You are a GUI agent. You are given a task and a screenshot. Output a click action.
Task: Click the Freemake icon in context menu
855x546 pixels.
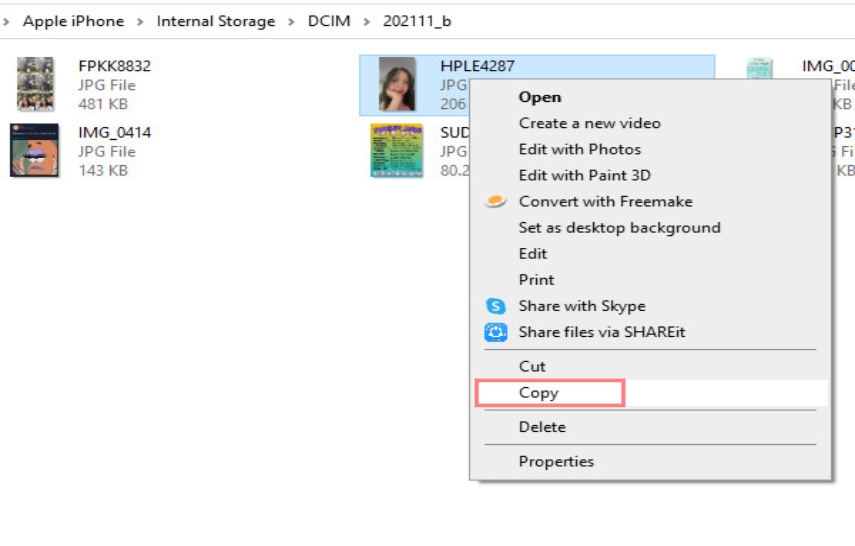(x=495, y=201)
